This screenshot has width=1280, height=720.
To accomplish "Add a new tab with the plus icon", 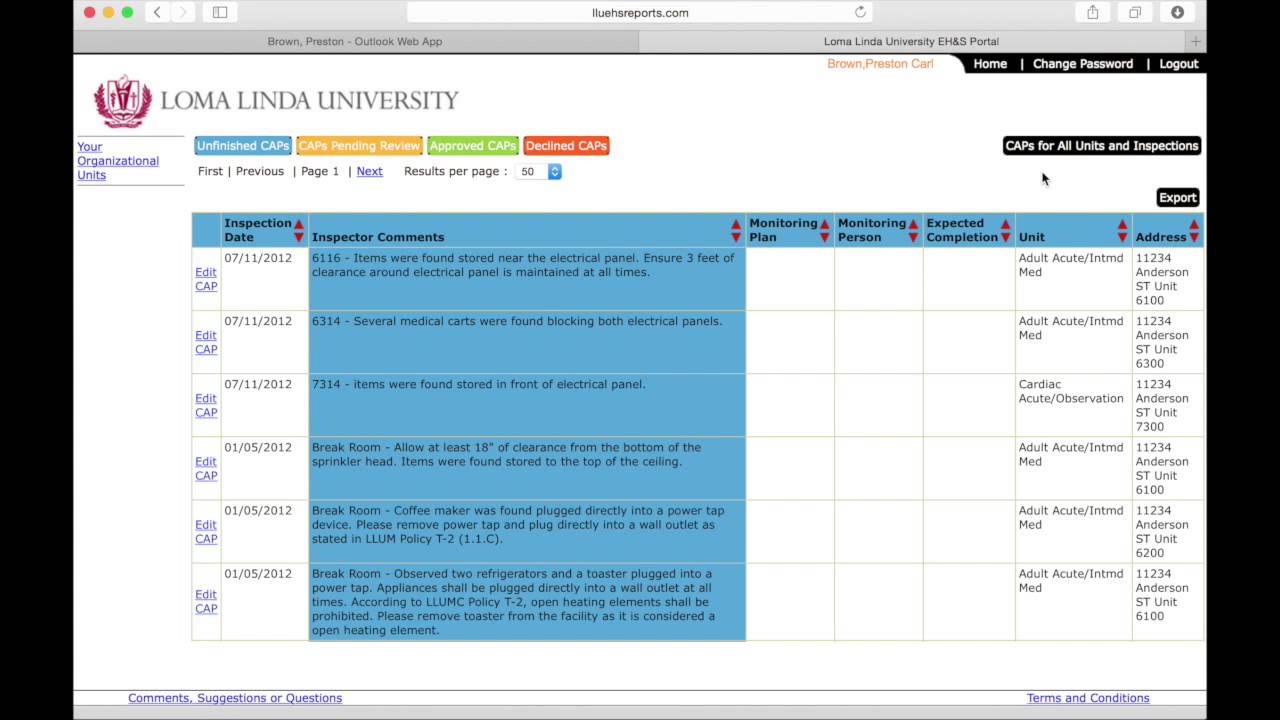I will [1195, 41].
